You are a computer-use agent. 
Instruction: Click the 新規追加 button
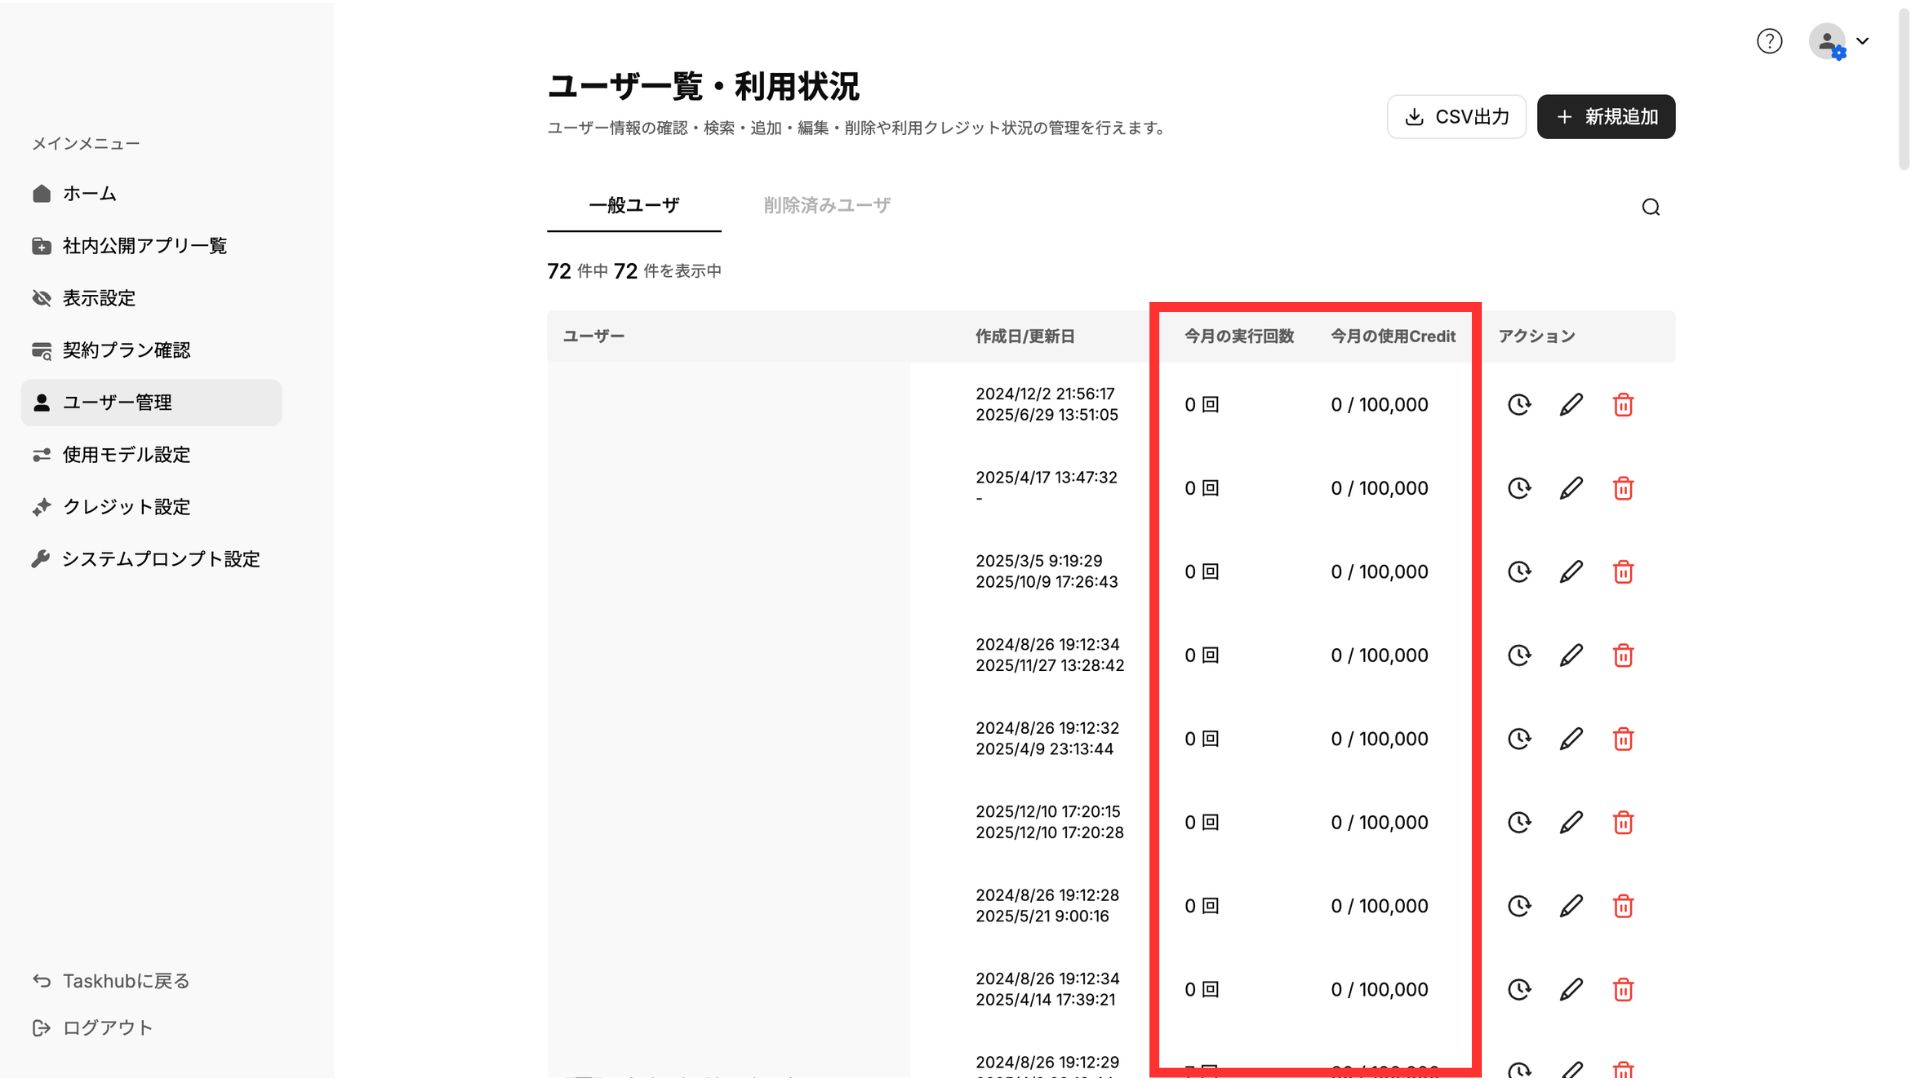[1605, 117]
